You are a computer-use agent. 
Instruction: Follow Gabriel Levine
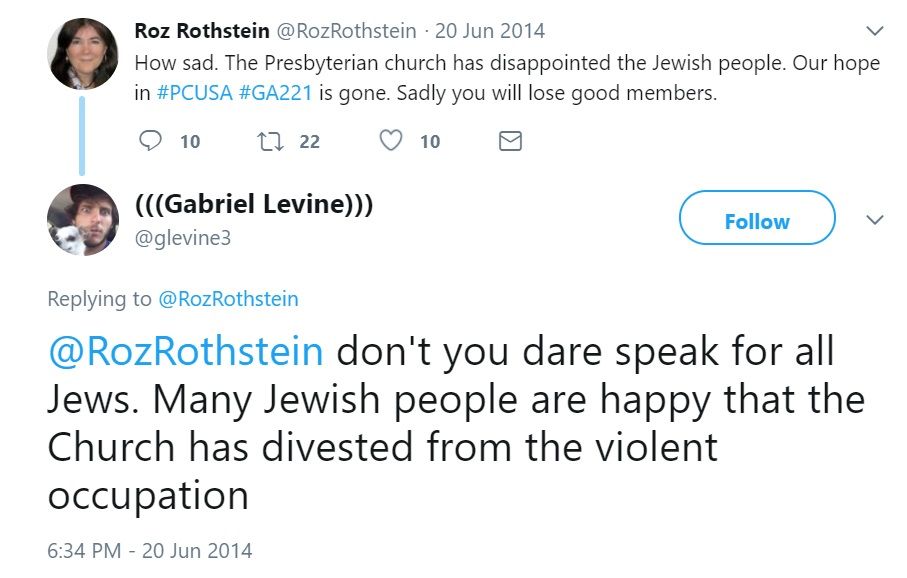[x=756, y=221]
